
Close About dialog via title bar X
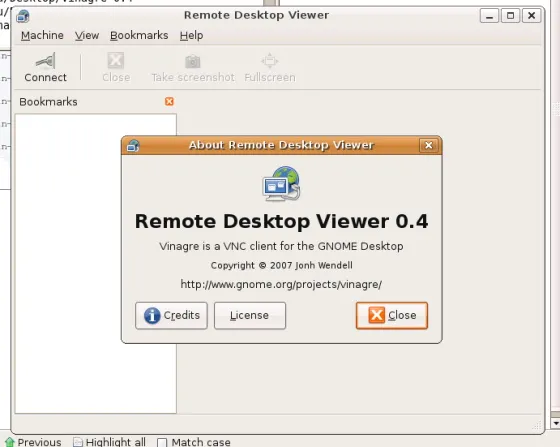(429, 145)
